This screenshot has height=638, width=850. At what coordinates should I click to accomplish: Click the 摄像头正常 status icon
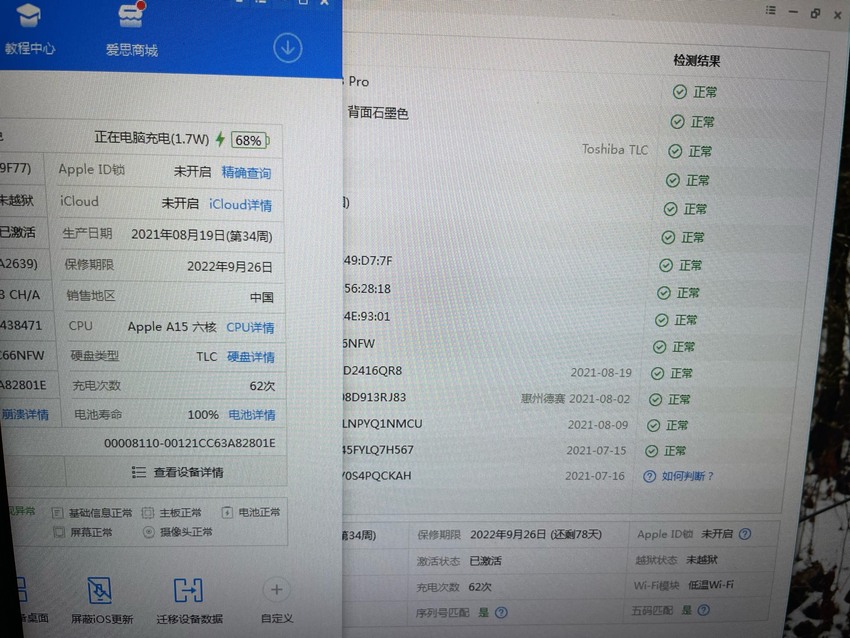(x=149, y=532)
